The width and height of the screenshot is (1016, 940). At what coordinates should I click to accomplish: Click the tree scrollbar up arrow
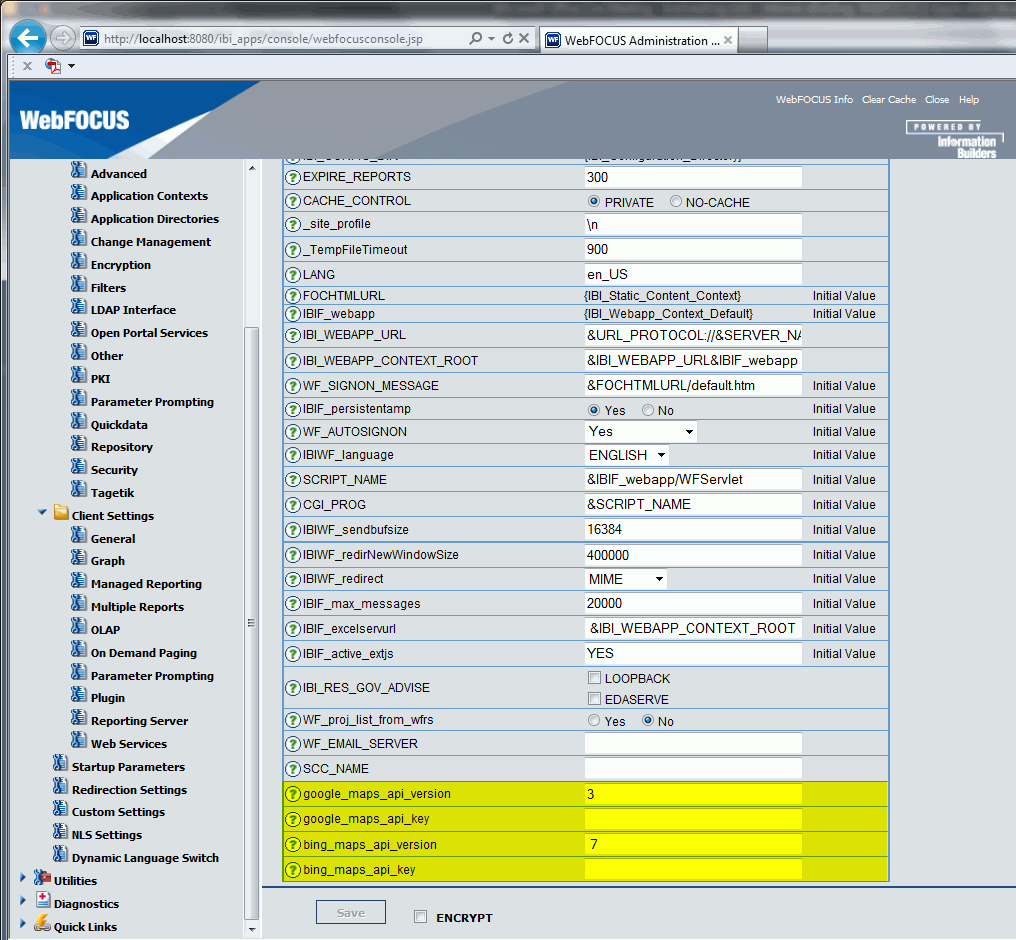click(x=252, y=168)
